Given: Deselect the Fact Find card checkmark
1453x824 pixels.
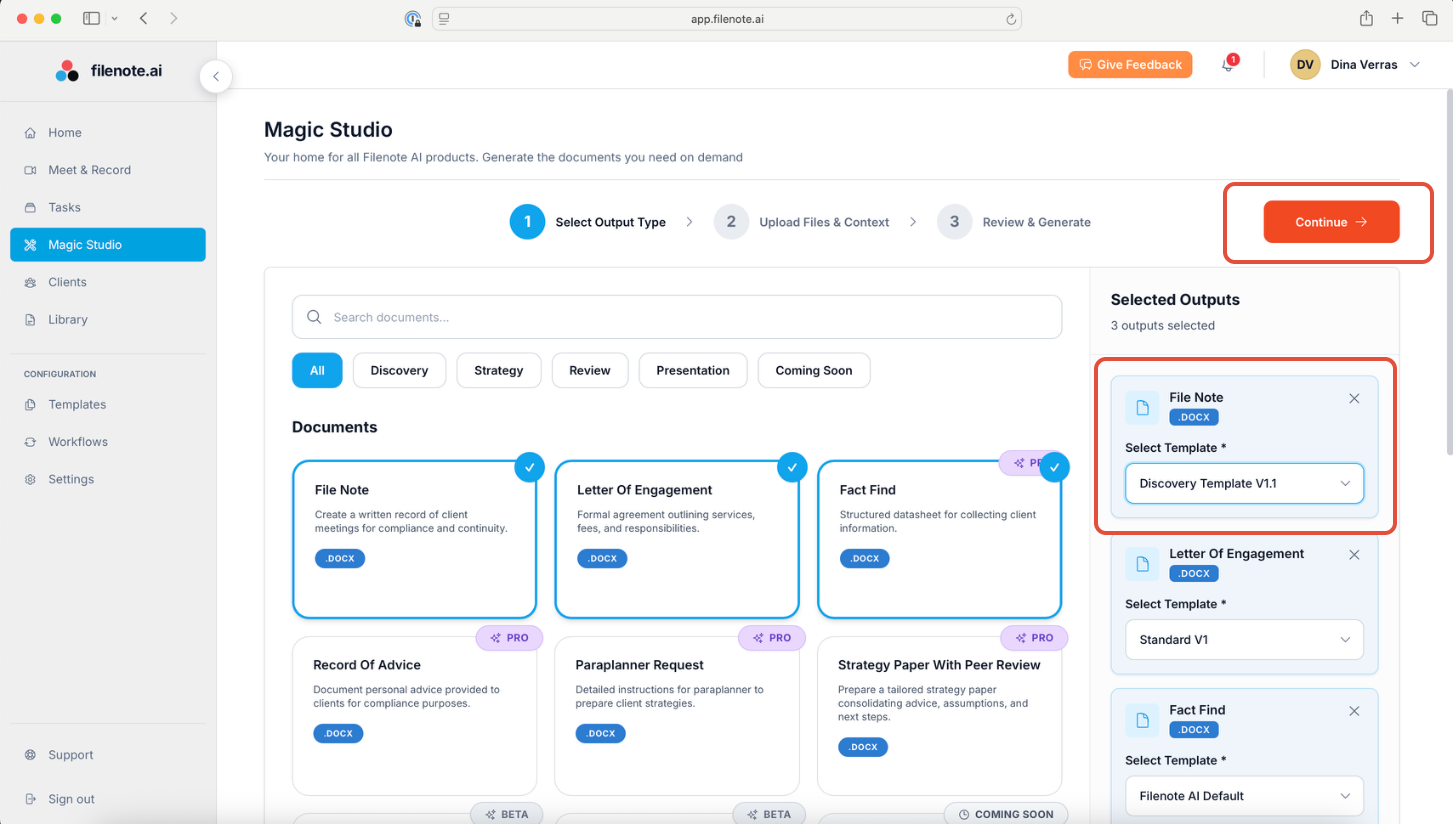Looking at the screenshot, I should (x=1055, y=467).
